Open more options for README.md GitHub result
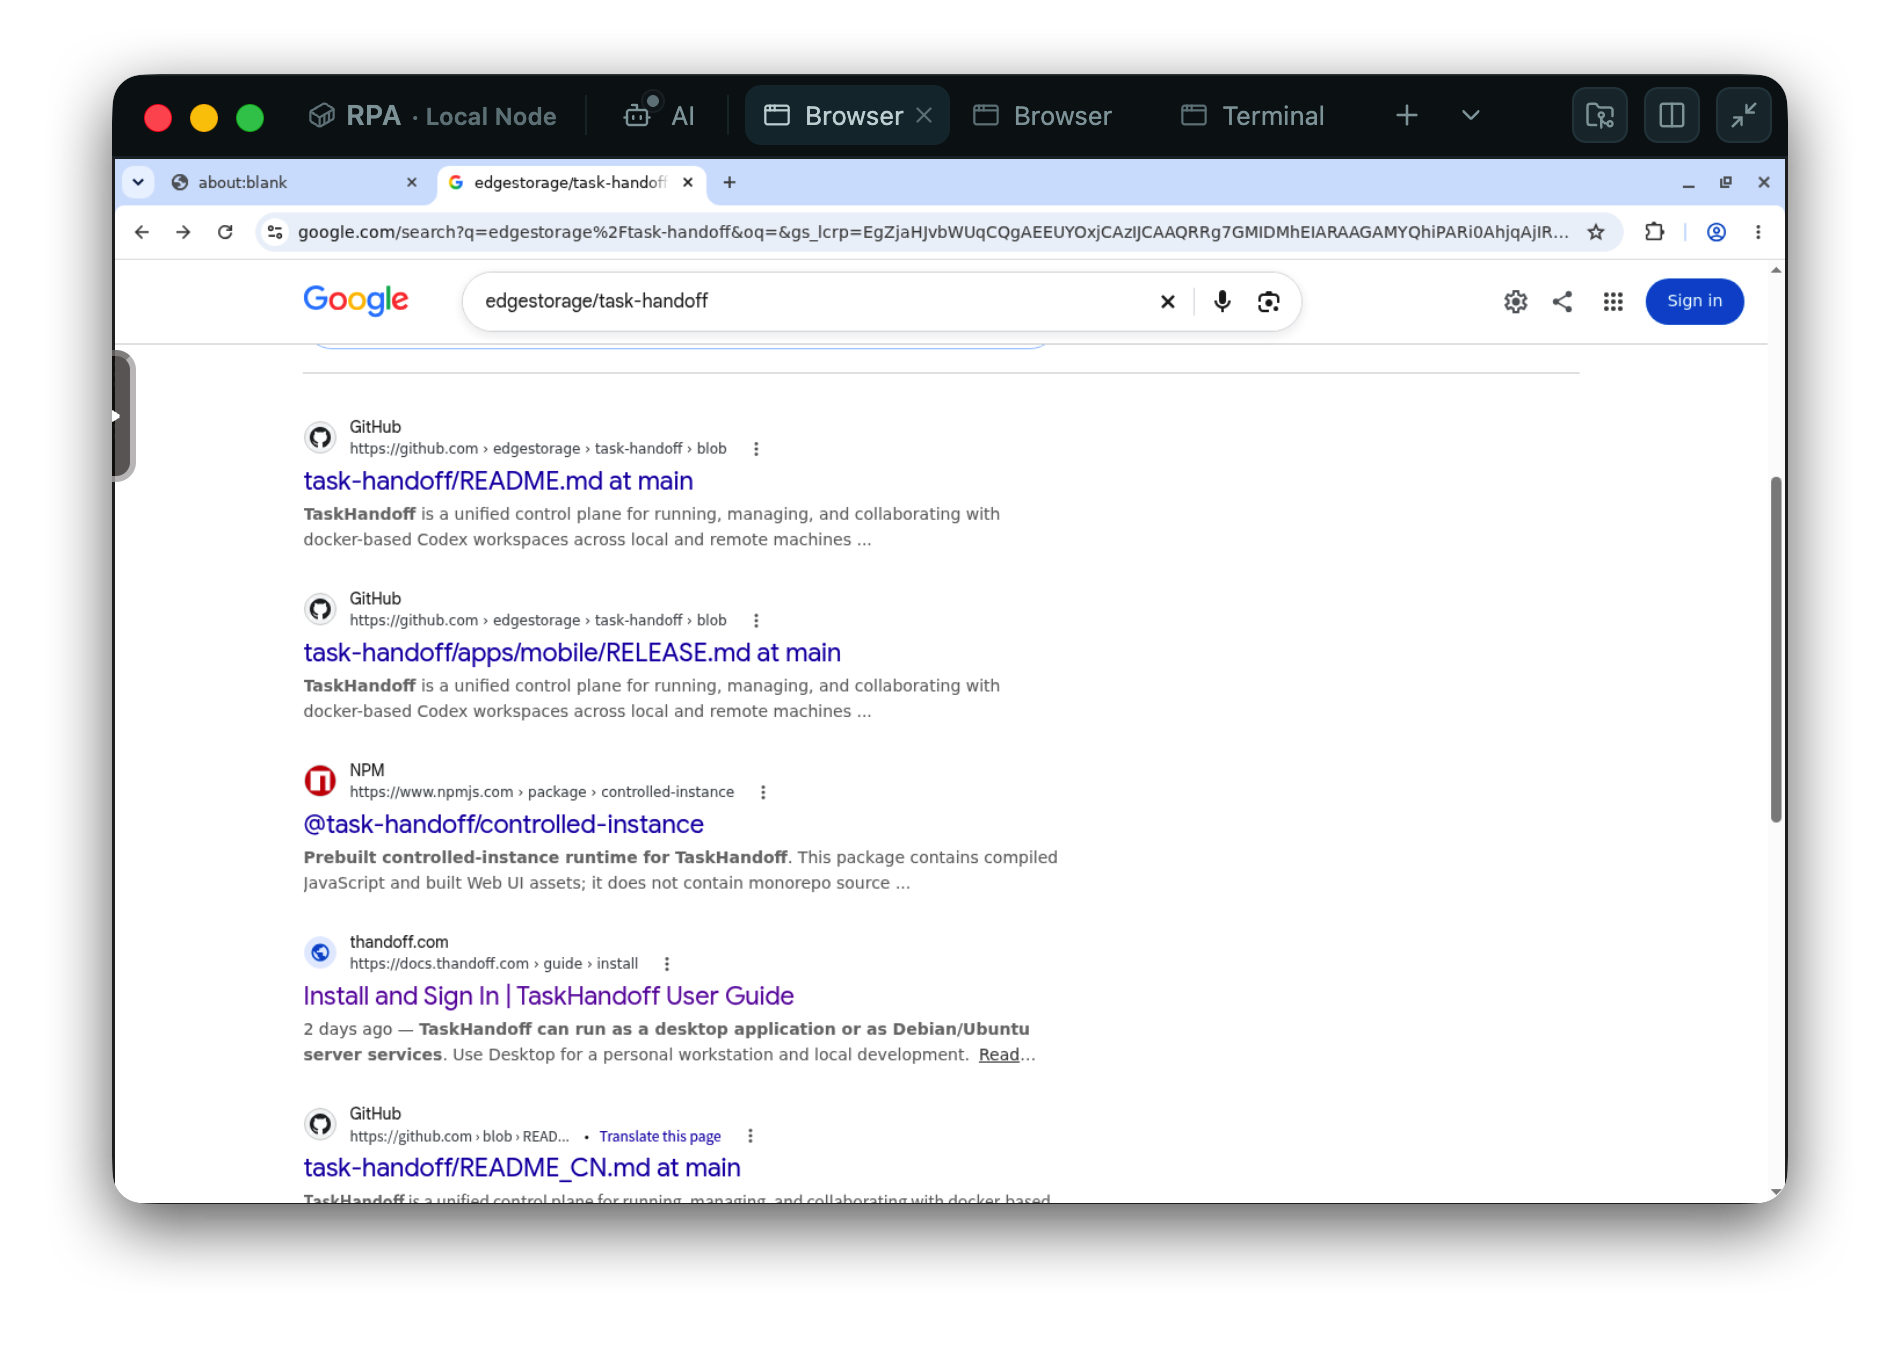1900x1354 pixels. pos(756,449)
